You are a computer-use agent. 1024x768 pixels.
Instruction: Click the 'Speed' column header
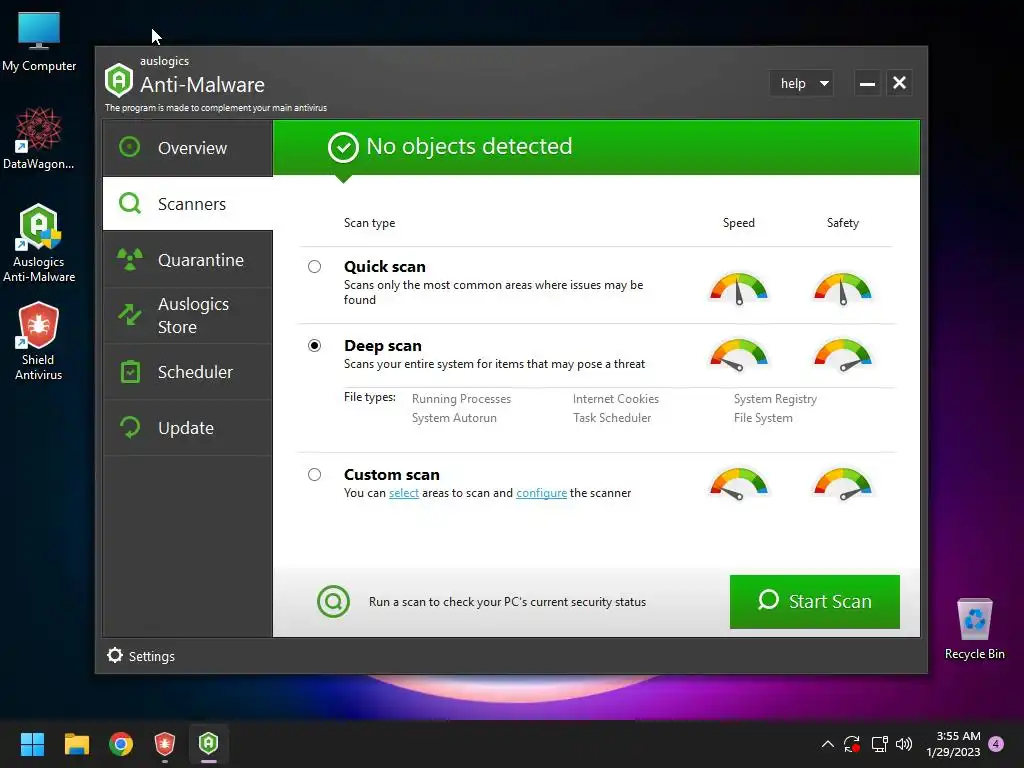pyautogui.click(x=739, y=223)
